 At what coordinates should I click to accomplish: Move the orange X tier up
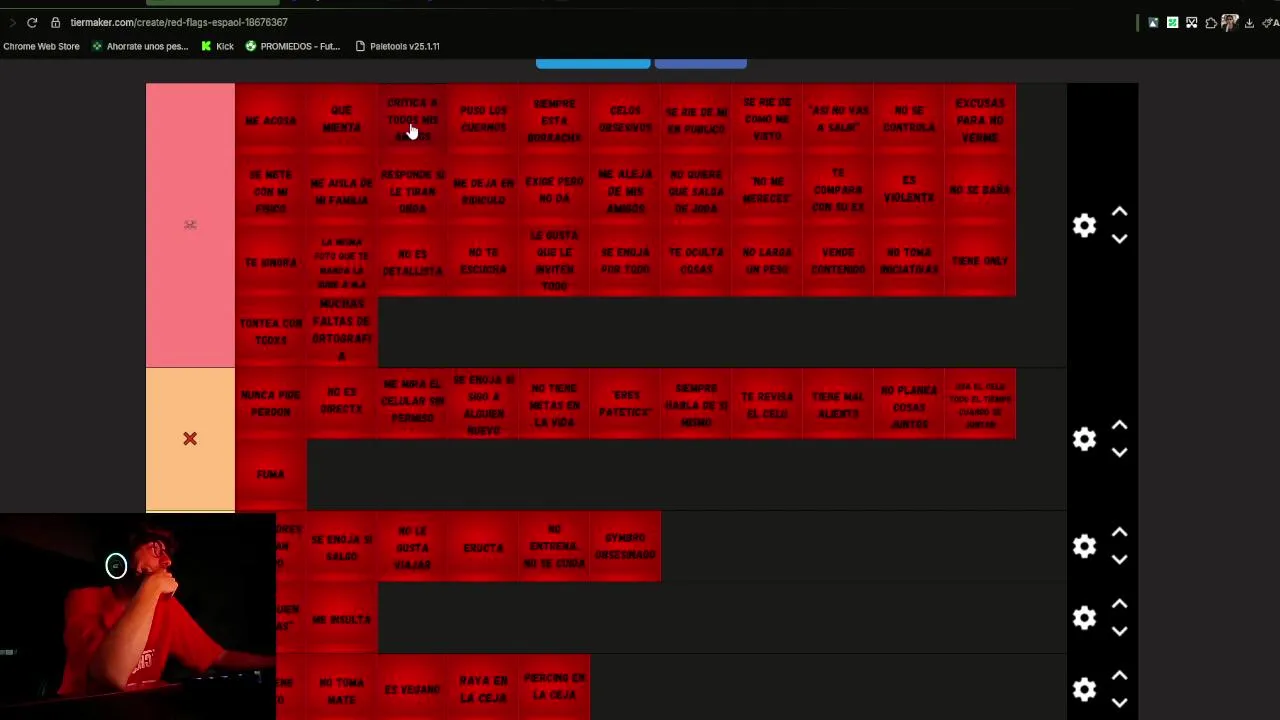pos(1120,426)
